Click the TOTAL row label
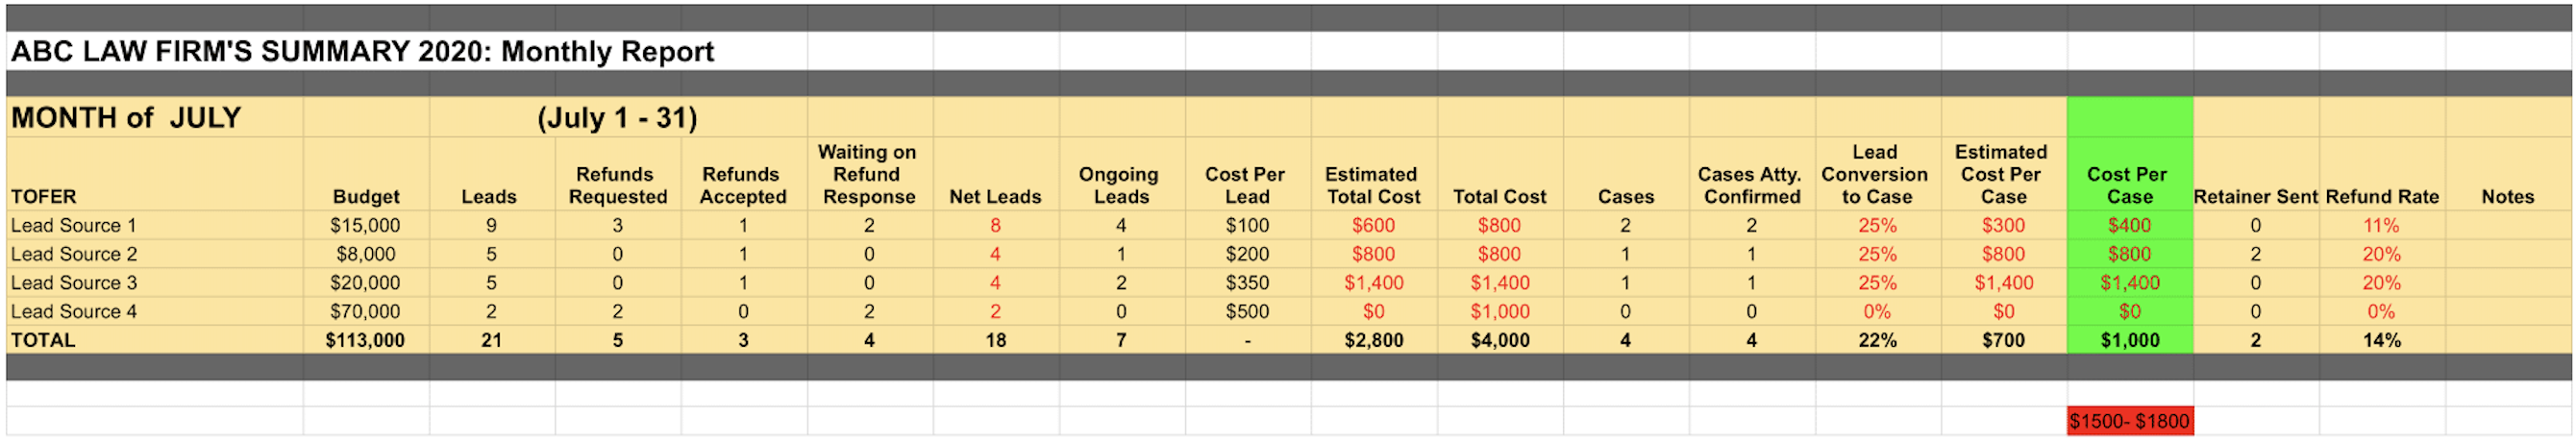Viewport: 2576px width, 442px height. pos(43,340)
